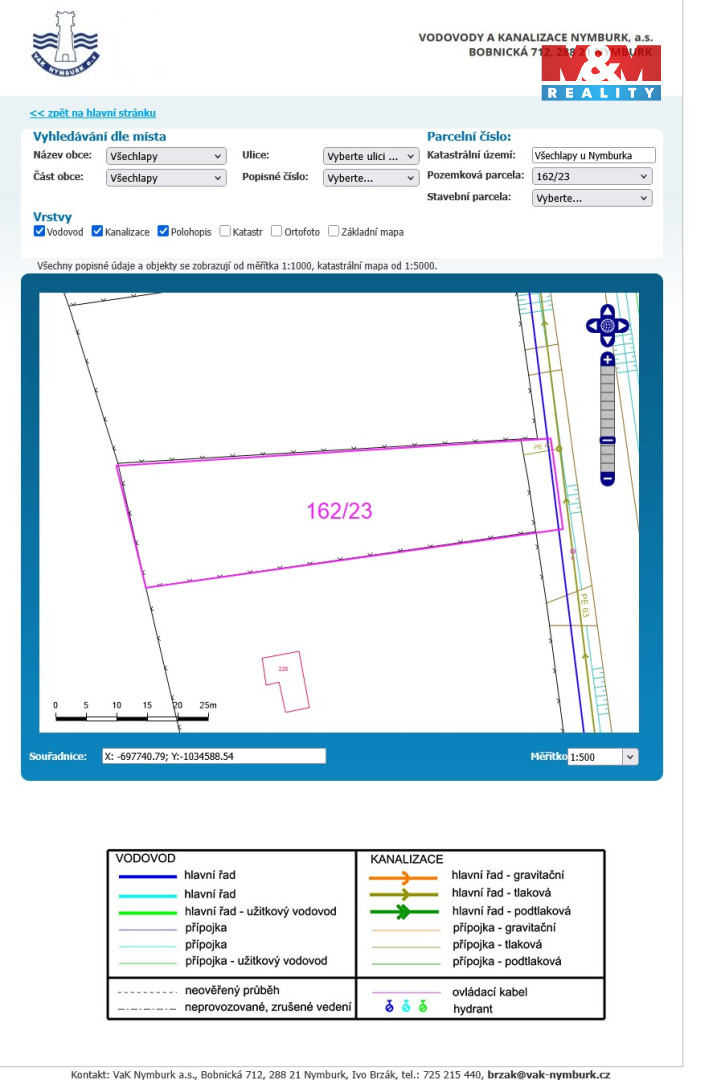Turn on the Katastr layer checkbox
The width and height of the screenshot is (725, 1080).
225,231
